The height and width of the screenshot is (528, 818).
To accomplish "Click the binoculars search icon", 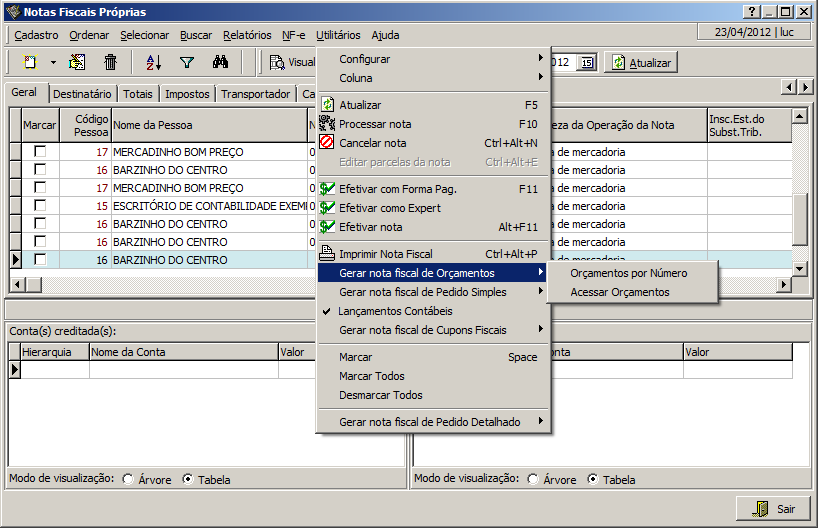I will point(220,62).
